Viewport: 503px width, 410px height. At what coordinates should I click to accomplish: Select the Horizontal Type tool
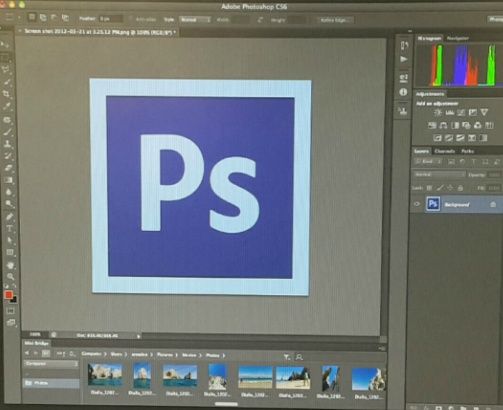pos(10,229)
